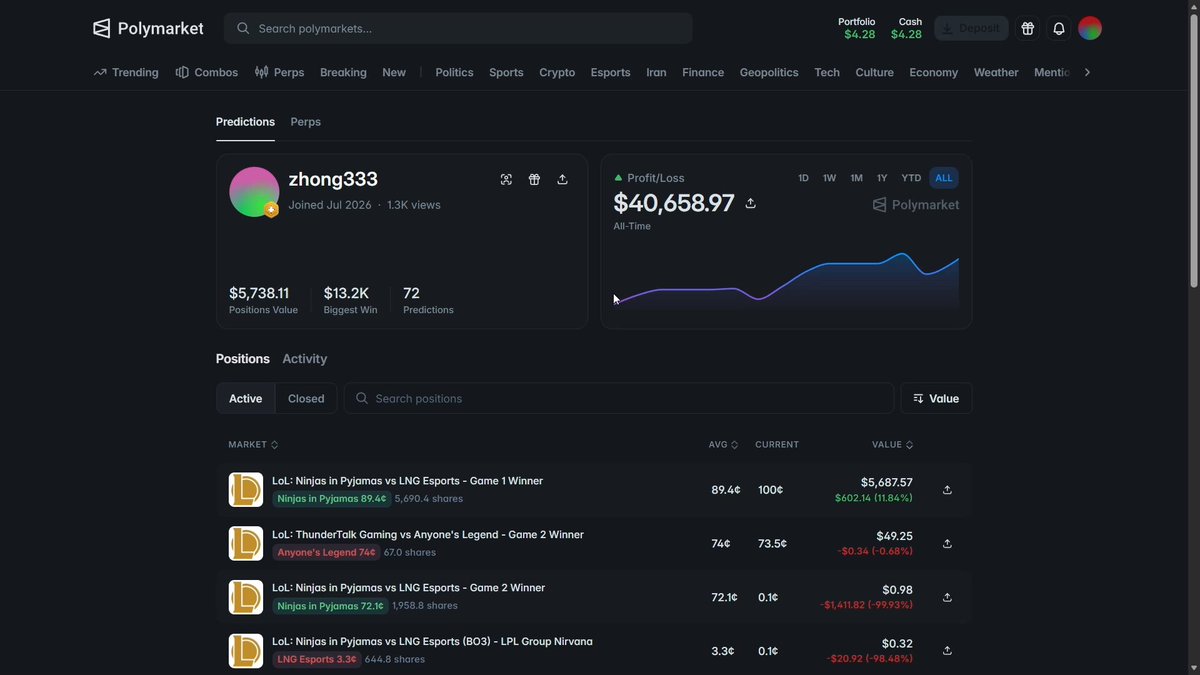Click the Polymarket logo
The width and height of the screenshot is (1200, 675).
(x=148, y=28)
